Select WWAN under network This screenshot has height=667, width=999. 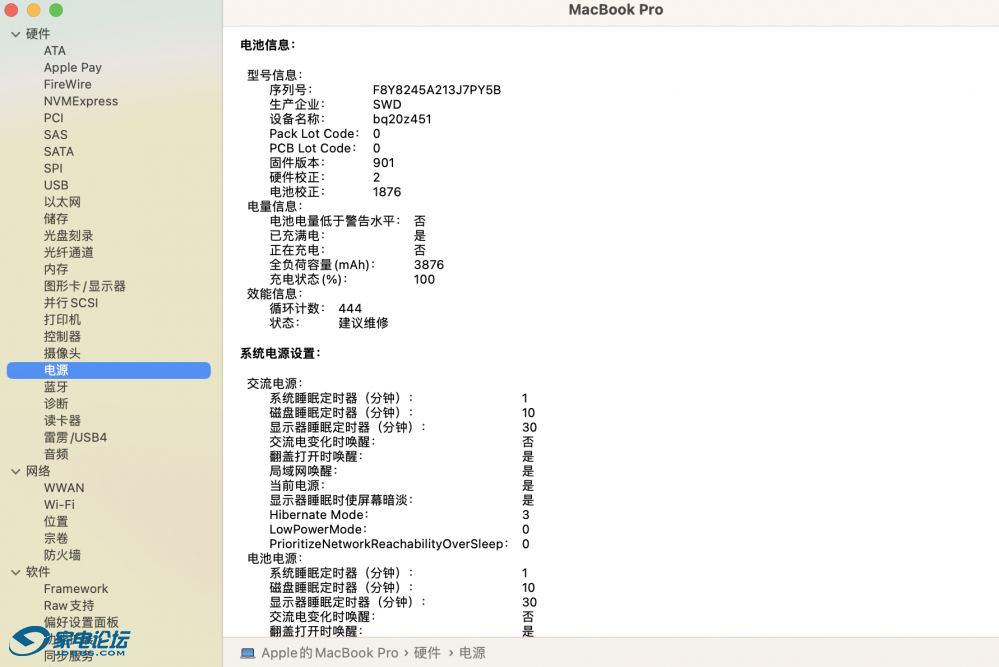click(x=64, y=488)
